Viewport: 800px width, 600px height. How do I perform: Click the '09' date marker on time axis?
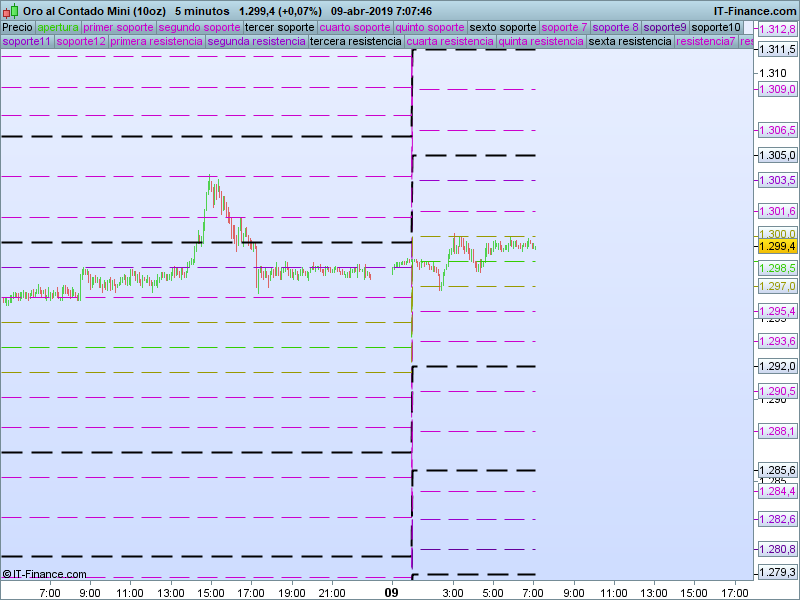point(393,592)
